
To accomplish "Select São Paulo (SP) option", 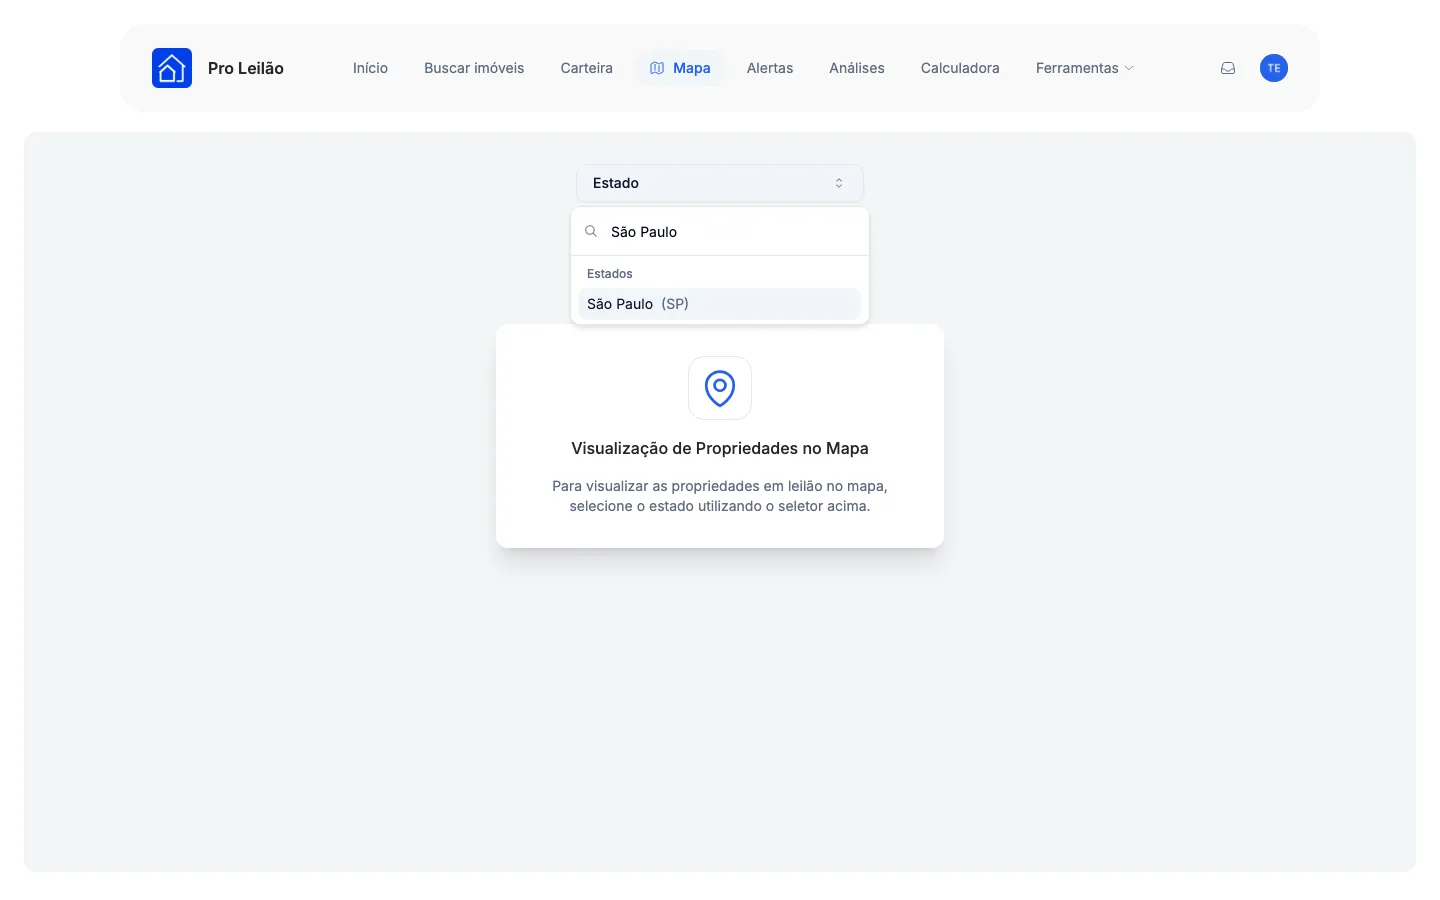I will coord(720,304).
